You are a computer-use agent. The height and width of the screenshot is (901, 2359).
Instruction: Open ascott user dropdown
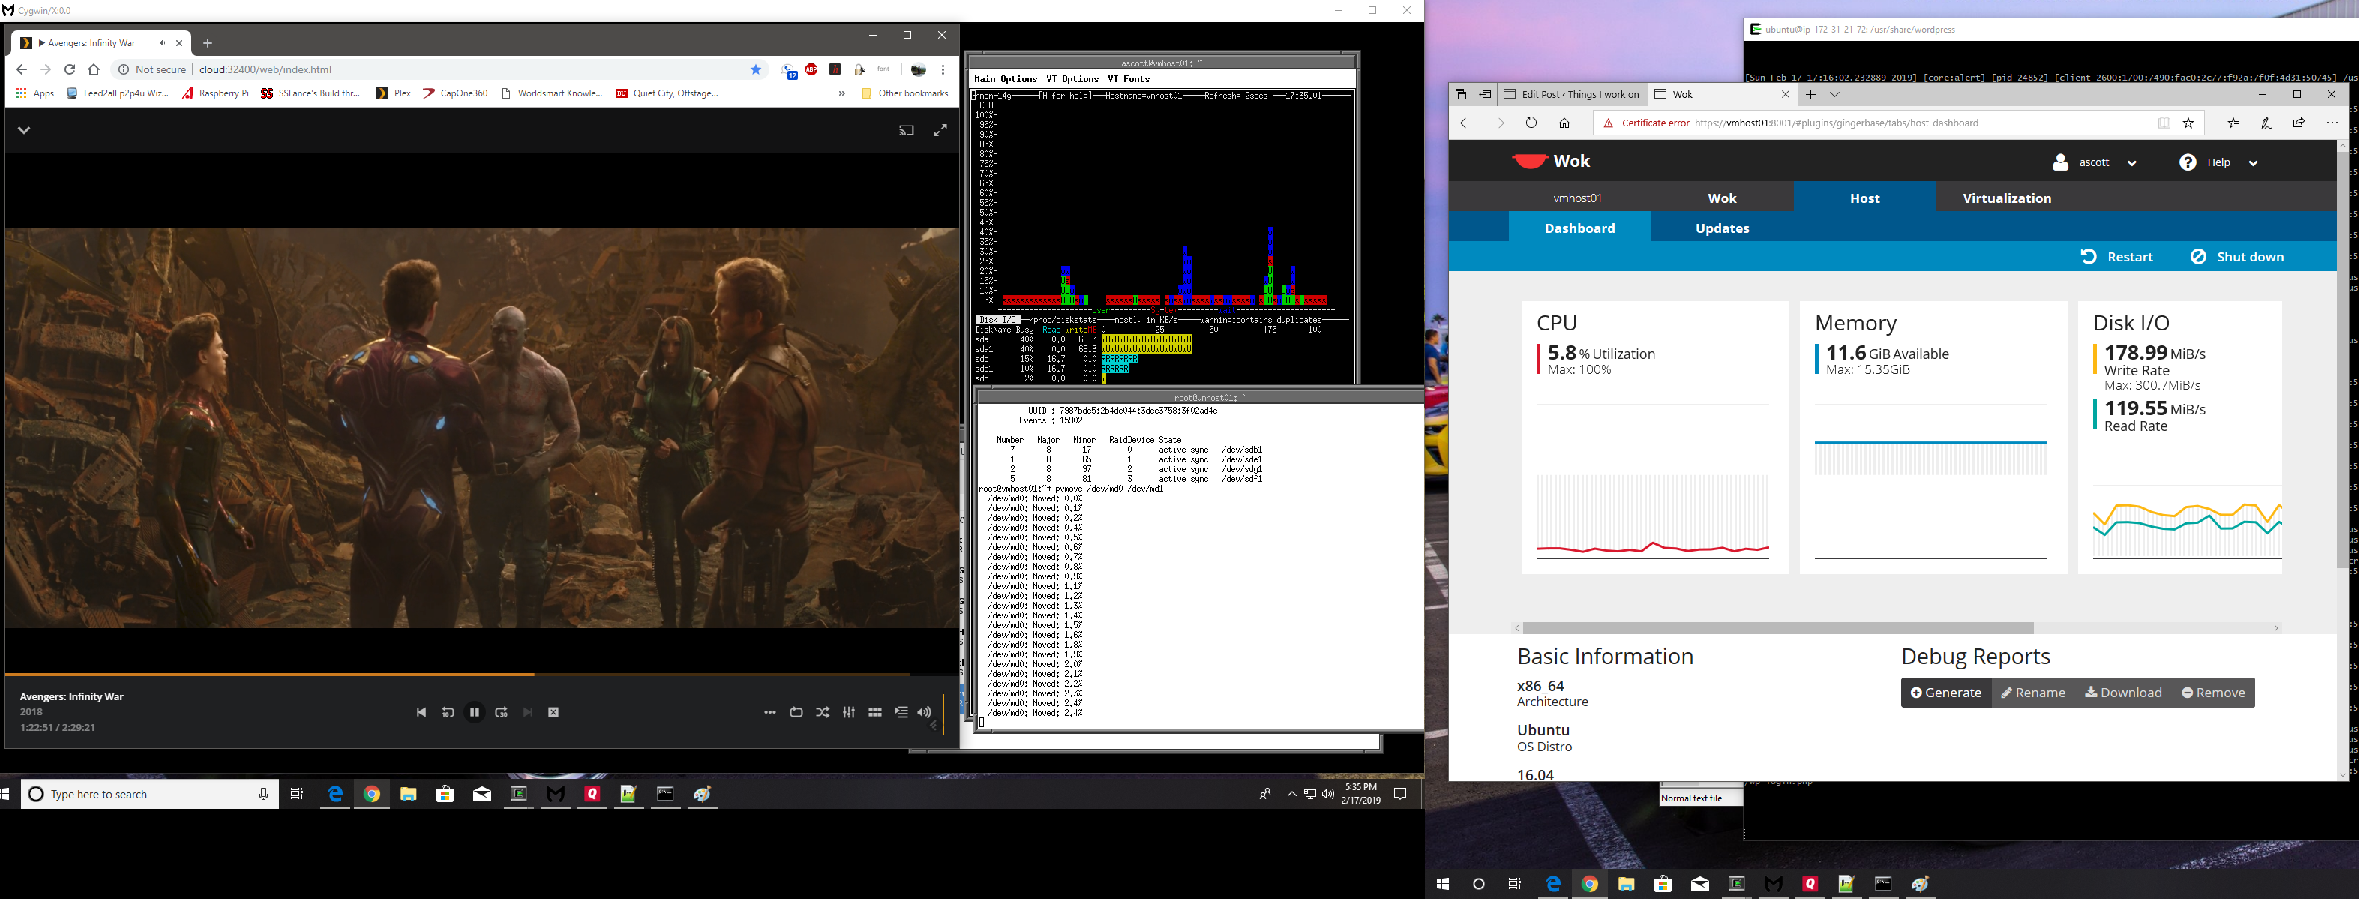(x=2095, y=162)
